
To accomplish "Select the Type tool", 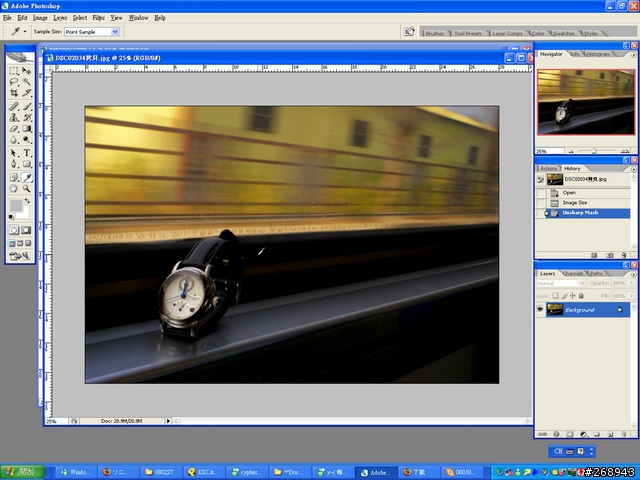I will [27, 153].
